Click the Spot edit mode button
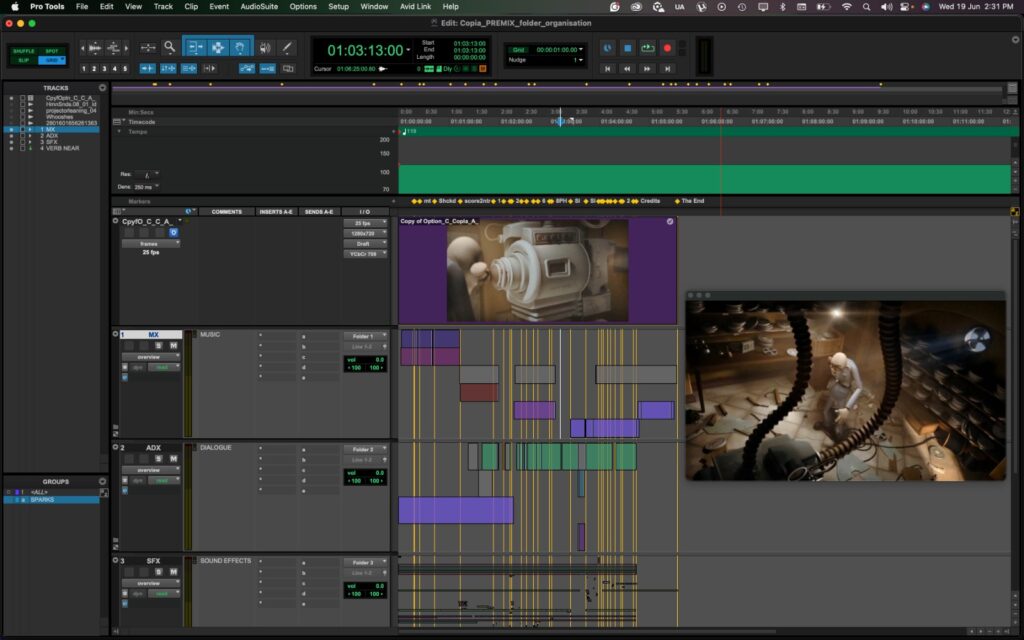The width and height of the screenshot is (1024, 640). (51, 50)
